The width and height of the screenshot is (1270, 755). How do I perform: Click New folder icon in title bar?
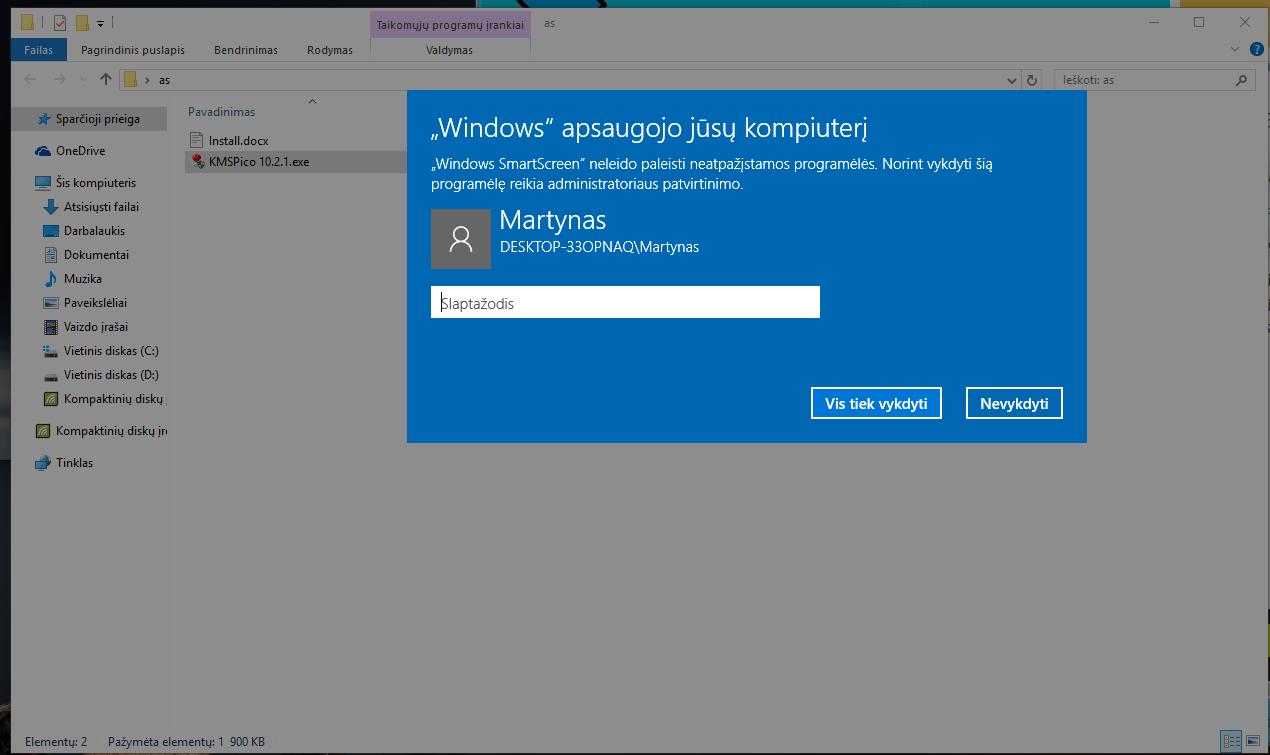[x=82, y=22]
